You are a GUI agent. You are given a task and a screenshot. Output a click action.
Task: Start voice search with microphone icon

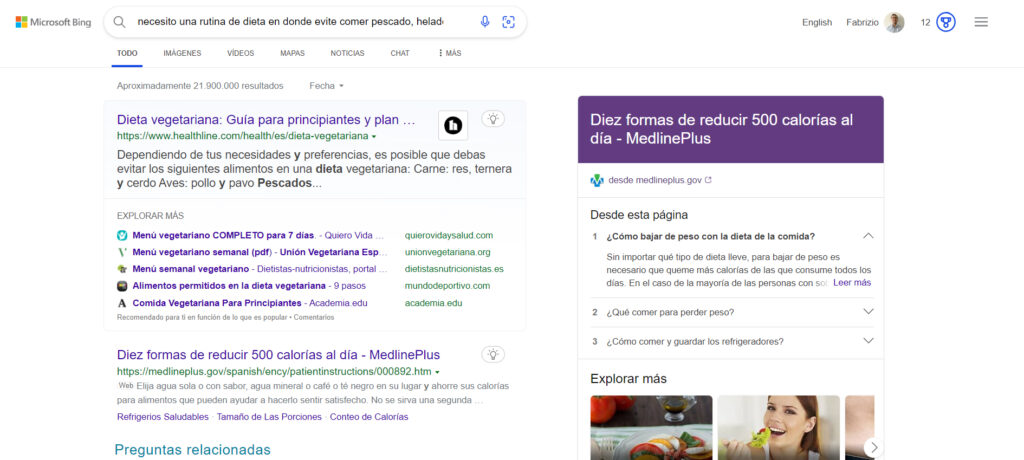485,22
